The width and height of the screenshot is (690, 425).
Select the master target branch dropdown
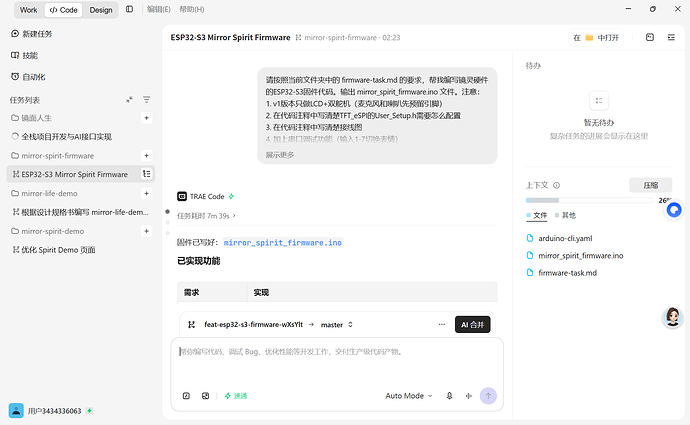tap(337, 325)
